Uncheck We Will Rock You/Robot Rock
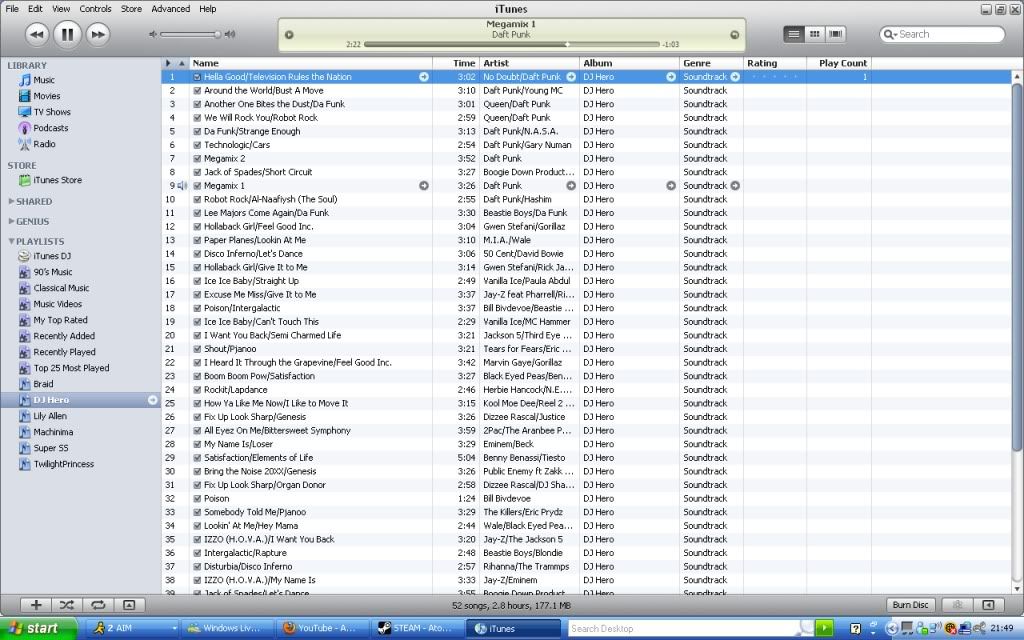Viewport: 1024px width, 640px height. (x=197, y=118)
